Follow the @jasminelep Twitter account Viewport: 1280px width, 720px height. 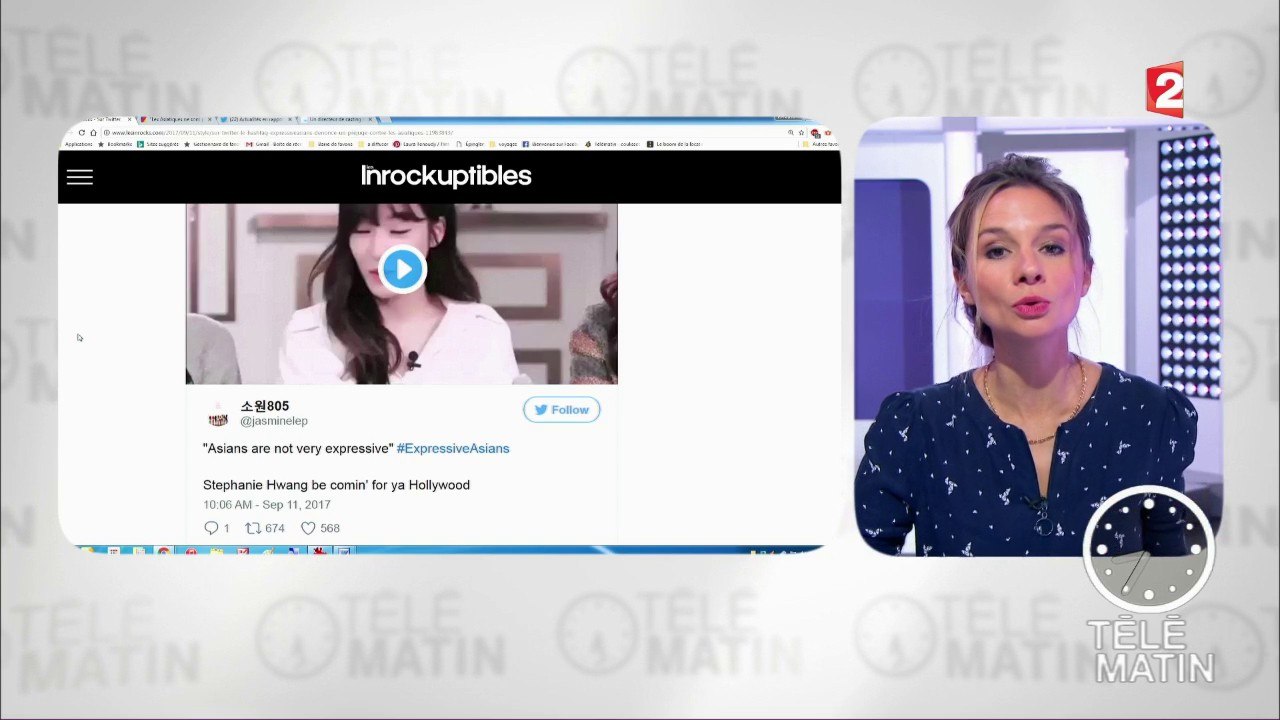click(x=562, y=409)
